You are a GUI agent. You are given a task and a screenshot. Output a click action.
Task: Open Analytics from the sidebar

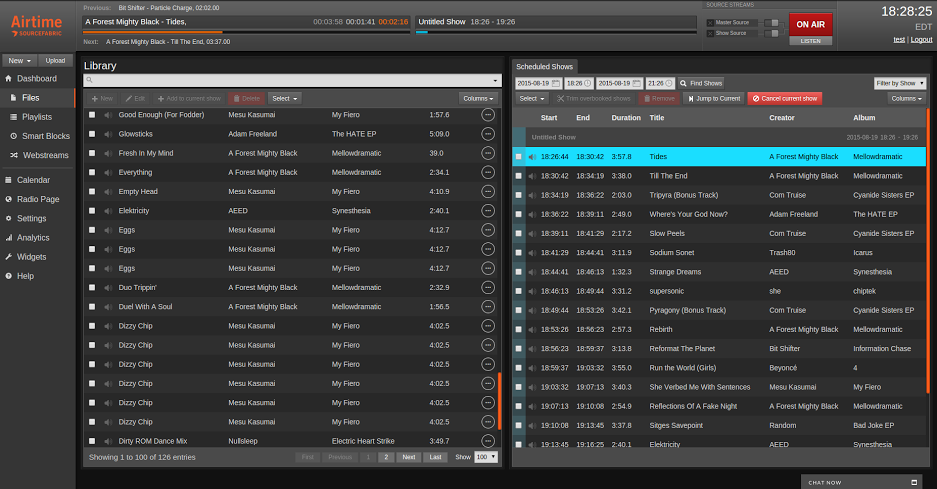33,238
